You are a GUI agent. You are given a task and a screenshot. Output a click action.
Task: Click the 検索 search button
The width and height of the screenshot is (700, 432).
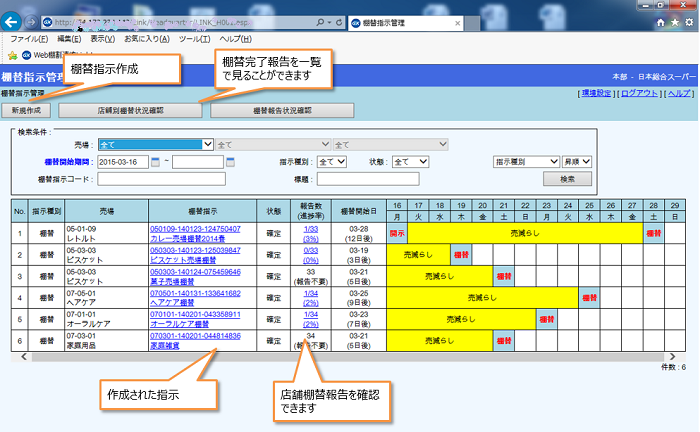click(567, 179)
